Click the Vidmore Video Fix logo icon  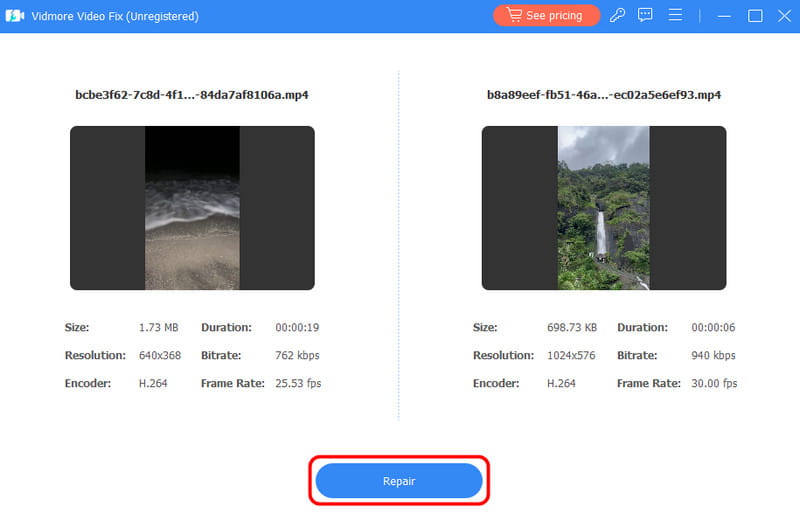[x=16, y=16]
